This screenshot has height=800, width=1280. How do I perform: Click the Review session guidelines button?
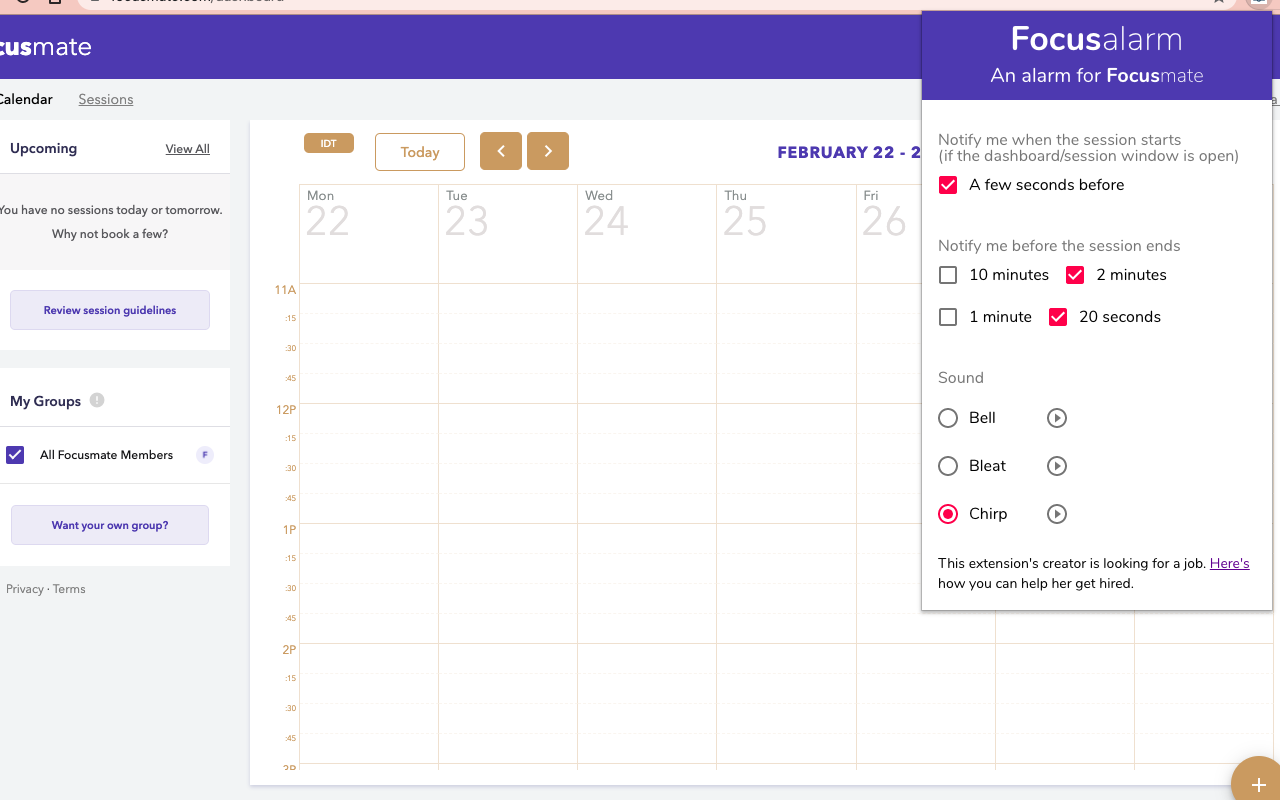pyautogui.click(x=109, y=309)
